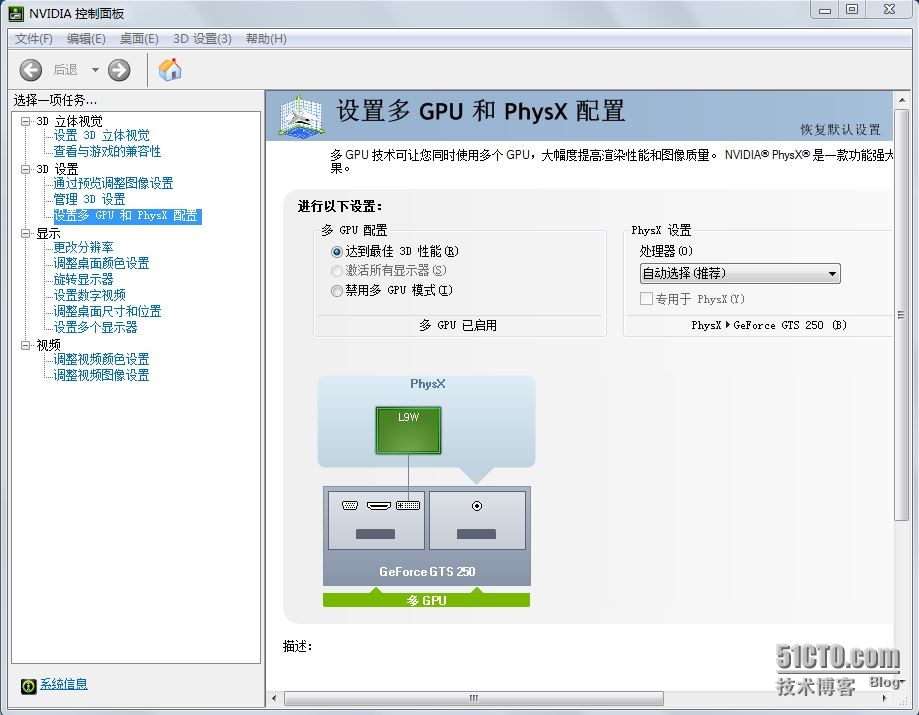Open 查看与游戏的兼容性 task

coord(107,151)
